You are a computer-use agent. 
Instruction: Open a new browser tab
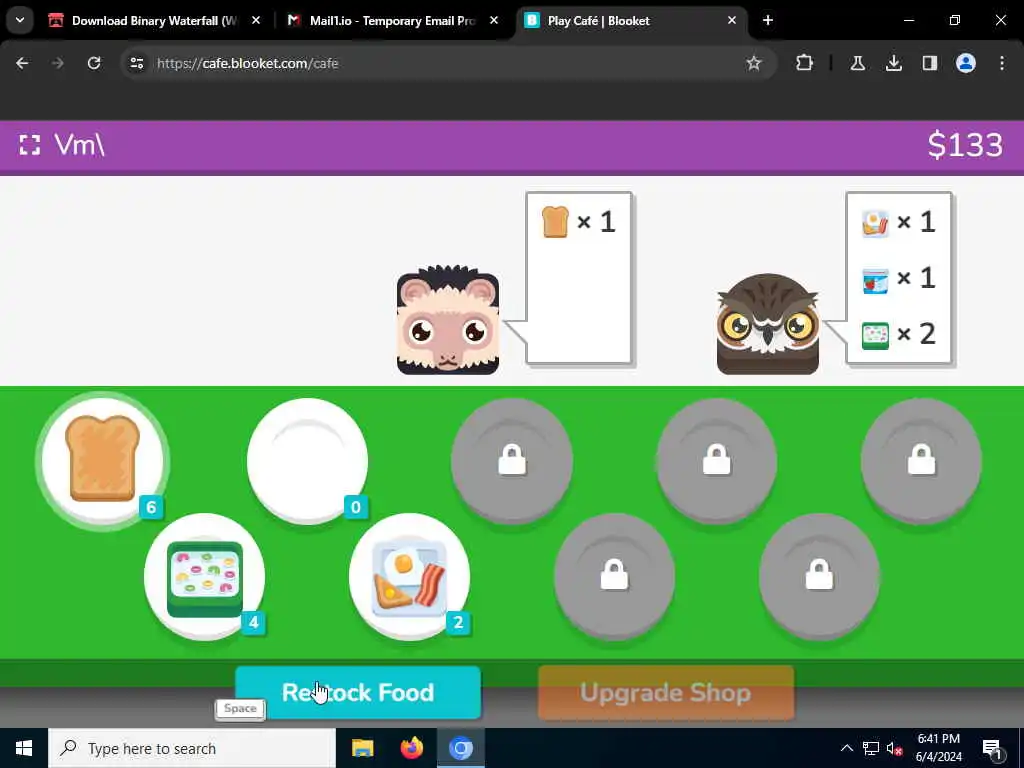[x=768, y=21]
